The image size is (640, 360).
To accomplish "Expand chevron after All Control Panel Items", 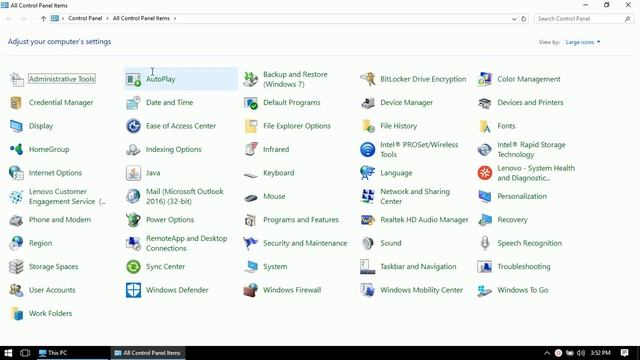I will [x=175, y=18].
